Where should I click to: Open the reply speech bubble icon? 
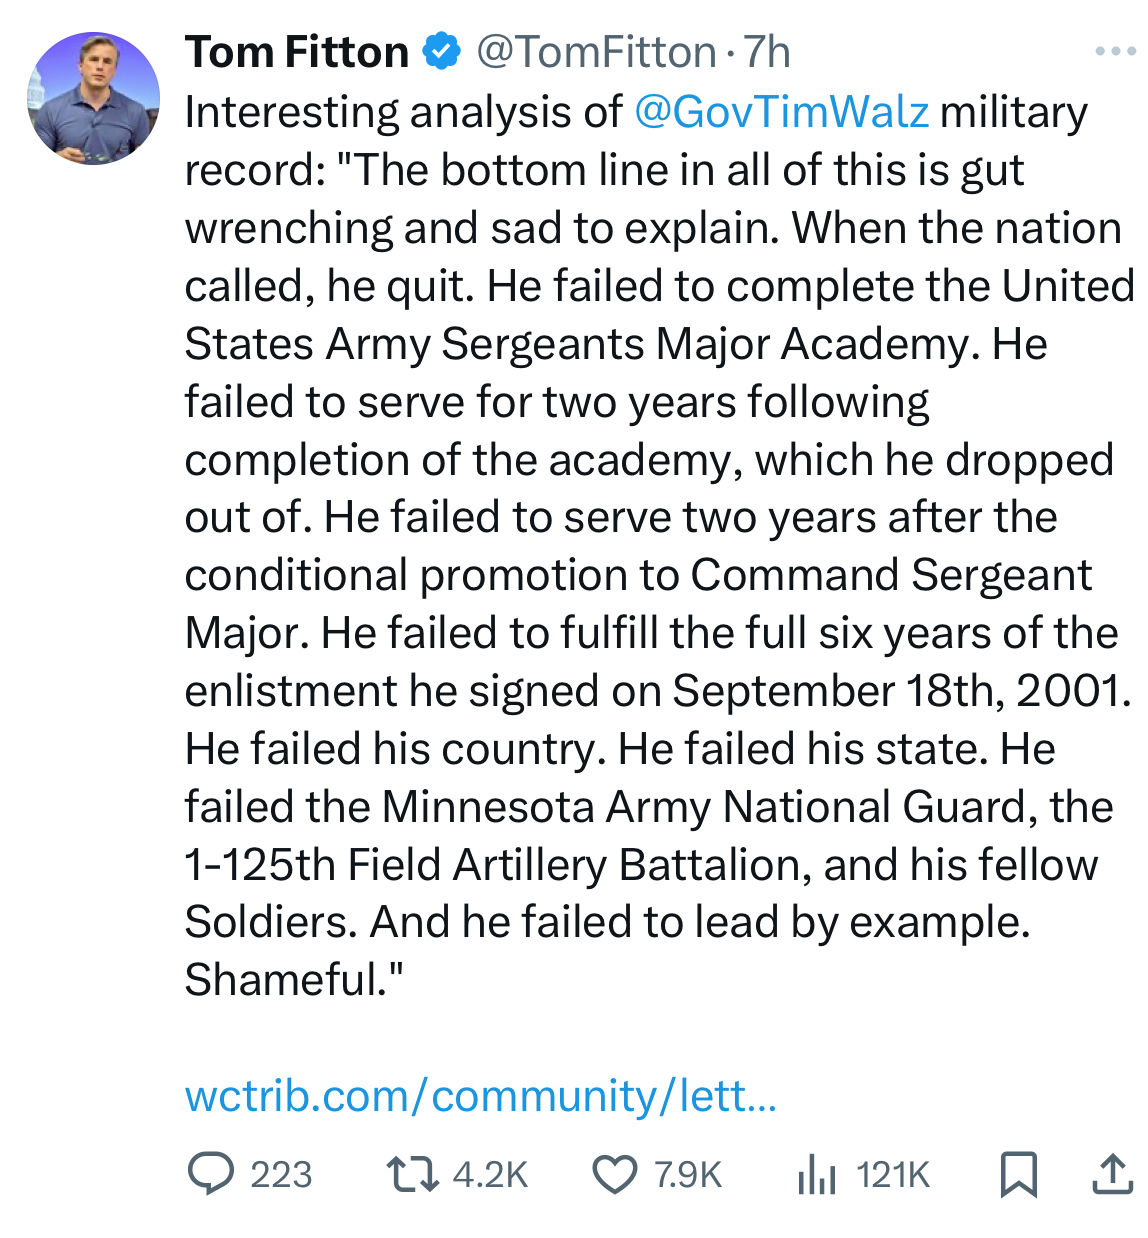pos(211,1173)
